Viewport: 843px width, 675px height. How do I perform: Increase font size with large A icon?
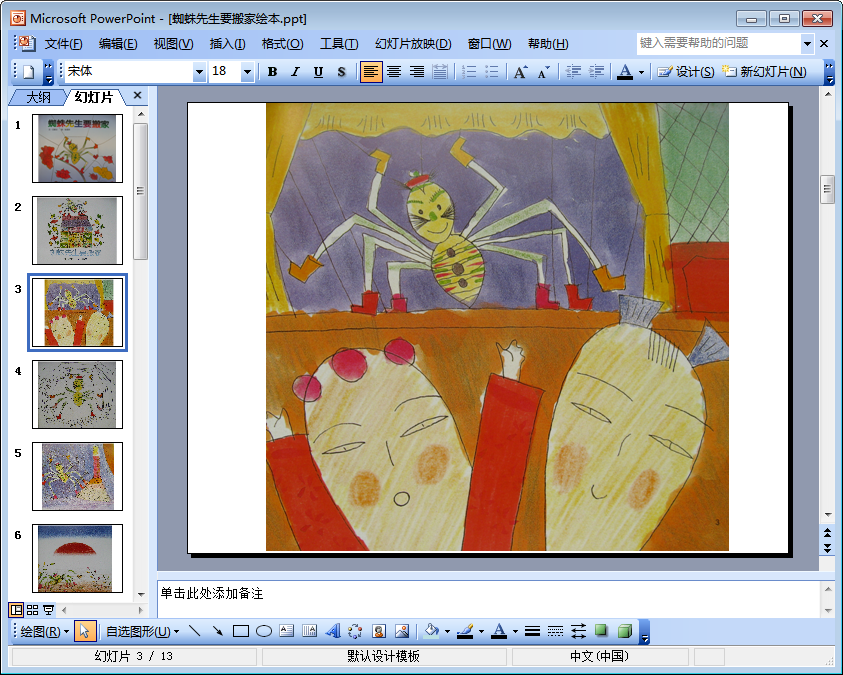pyautogui.click(x=520, y=71)
